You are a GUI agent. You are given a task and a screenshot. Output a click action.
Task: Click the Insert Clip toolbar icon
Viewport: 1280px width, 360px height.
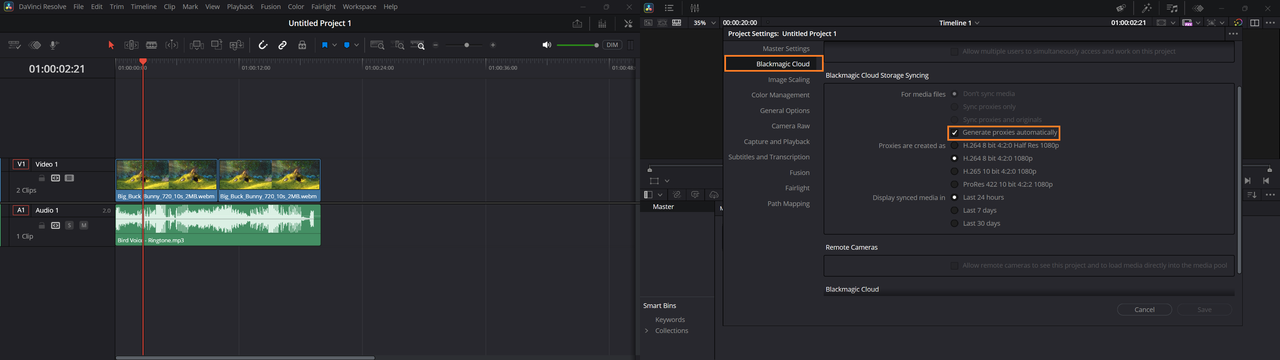point(196,45)
